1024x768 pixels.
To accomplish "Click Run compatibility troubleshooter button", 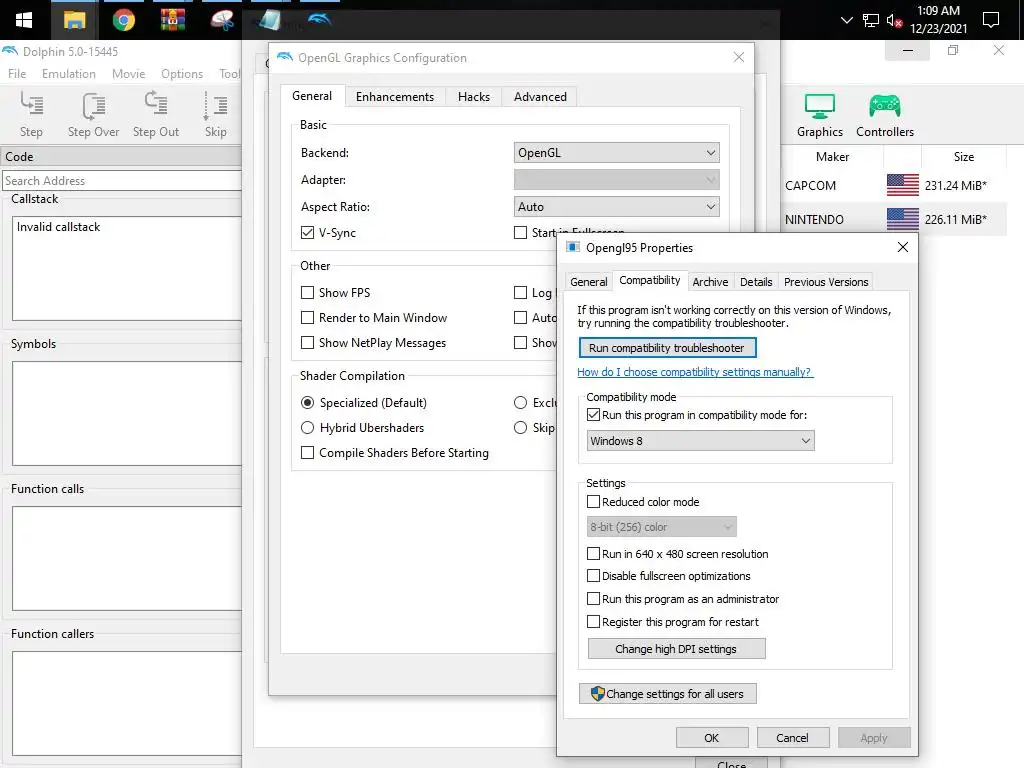I will (x=667, y=347).
